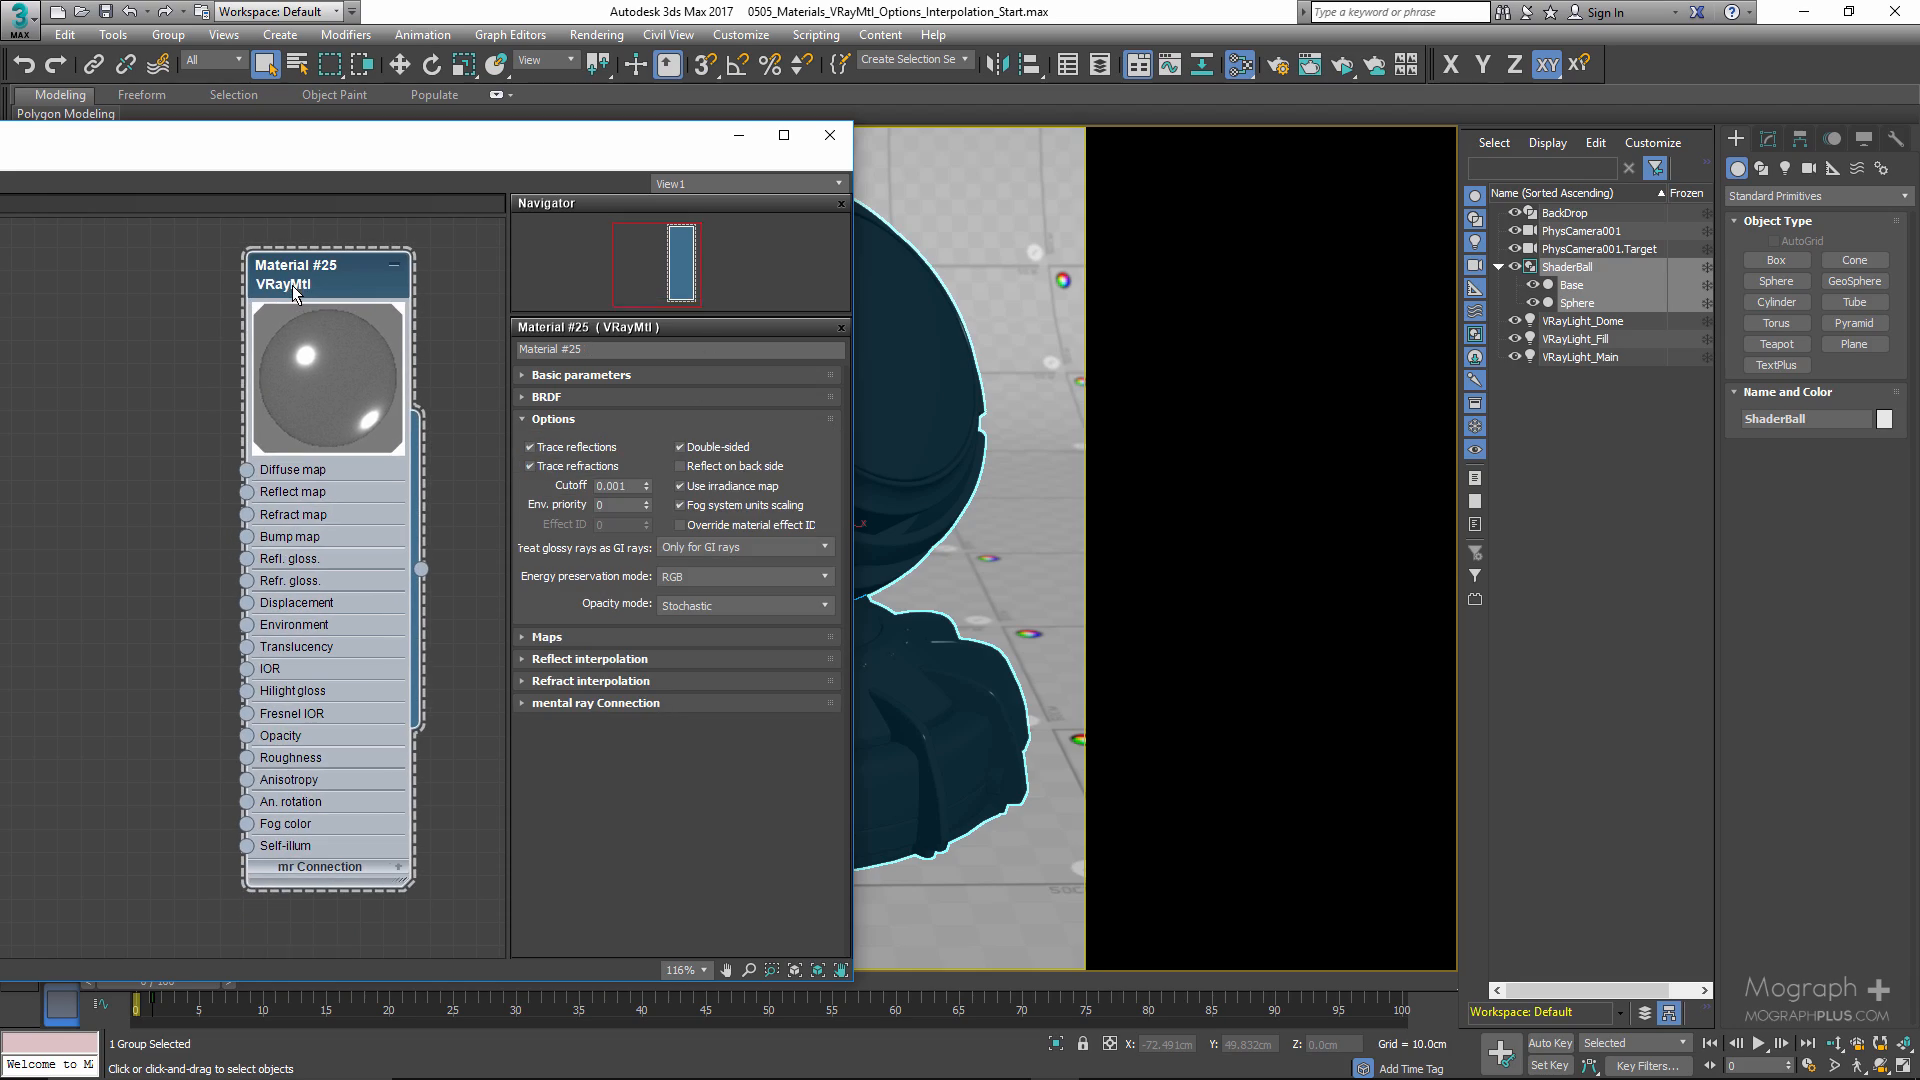This screenshot has width=1920, height=1080.
Task: Click the Lights category icon in Create panel
Action: (x=1785, y=168)
